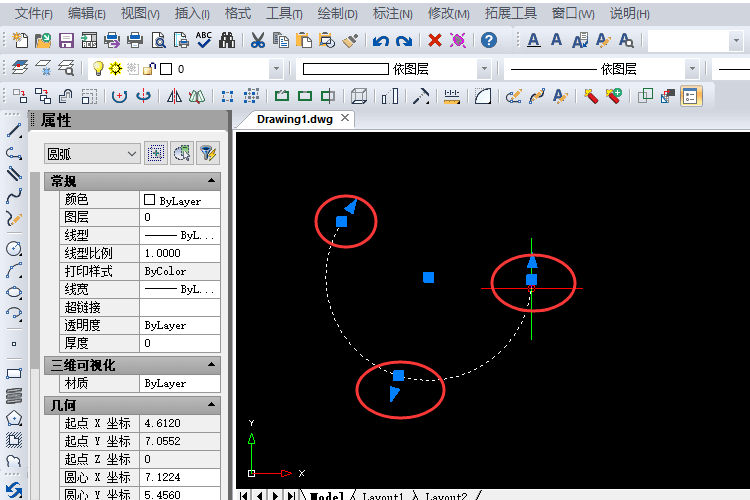
Task: Select the Revision Cloud tool
Action: click(14, 461)
